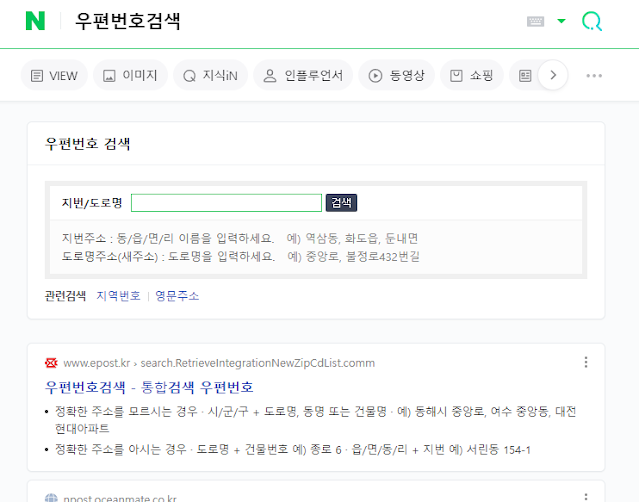Switch to the 쇼핑 tab

pos(472,75)
